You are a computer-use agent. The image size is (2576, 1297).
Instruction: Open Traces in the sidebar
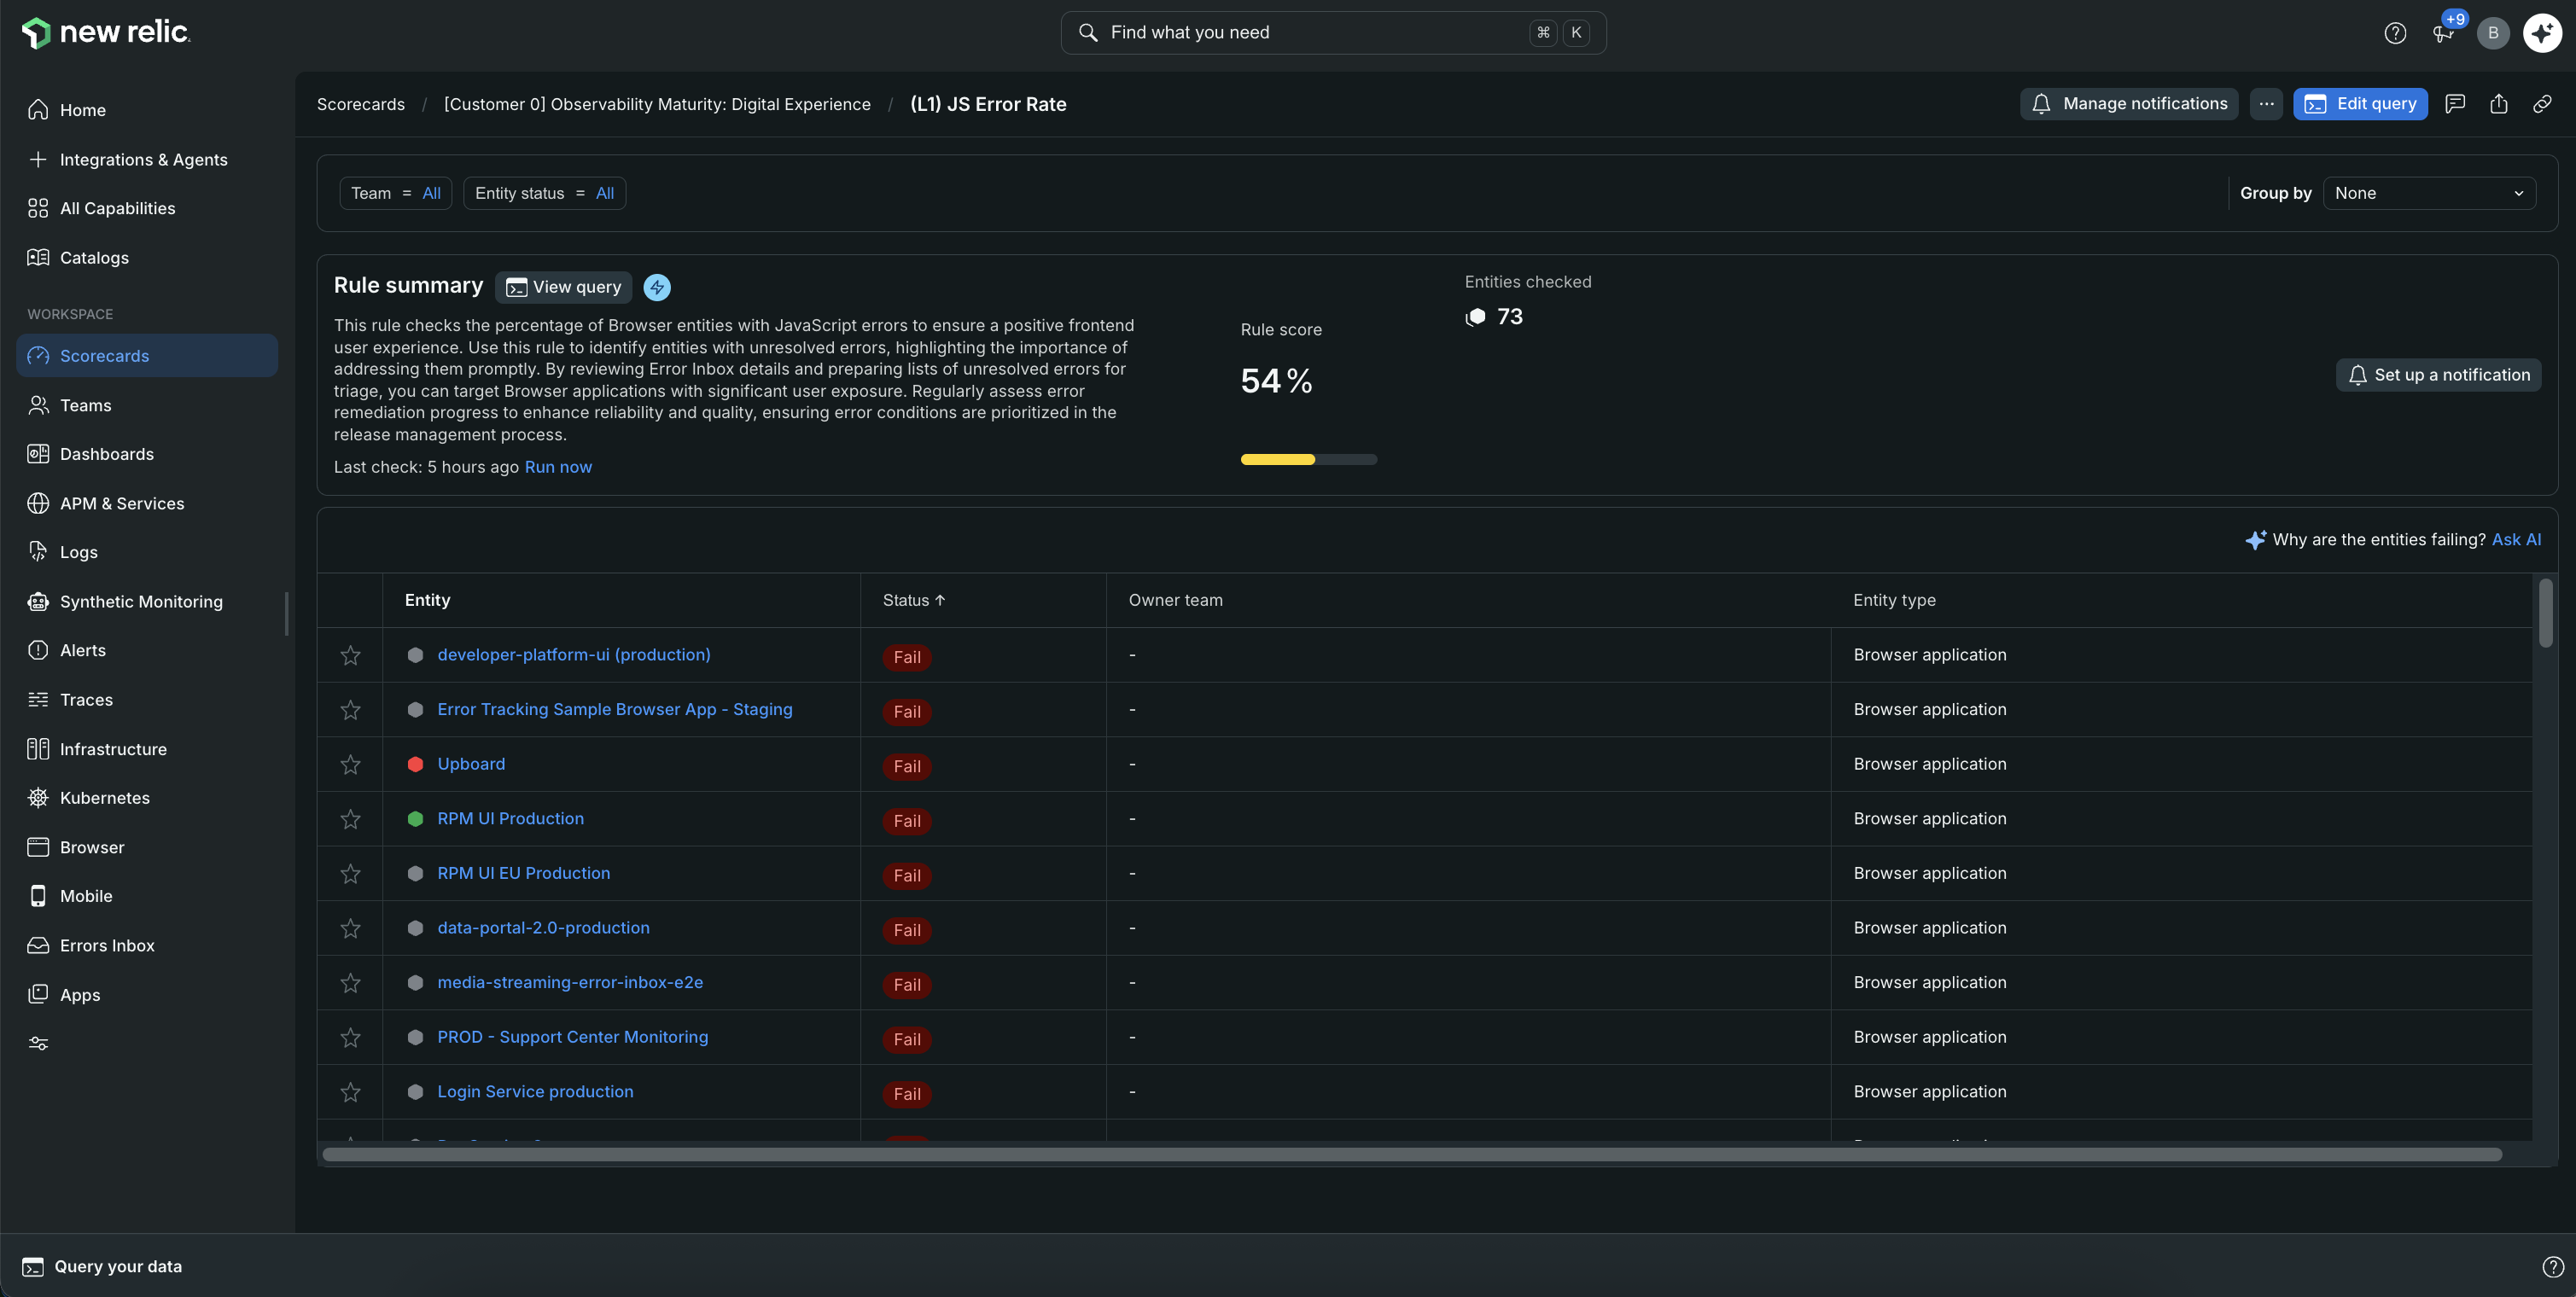coord(147,700)
